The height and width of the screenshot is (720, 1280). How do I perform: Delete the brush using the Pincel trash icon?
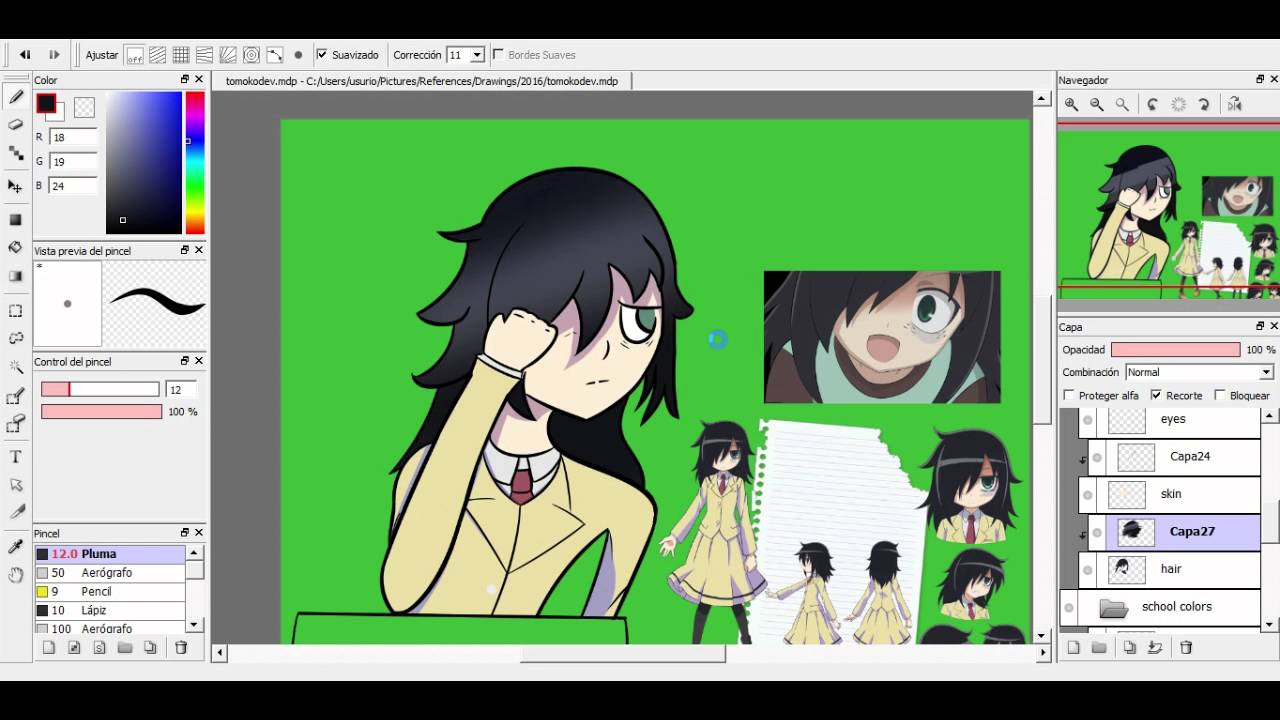pyautogui.click(x=181, y=647)
